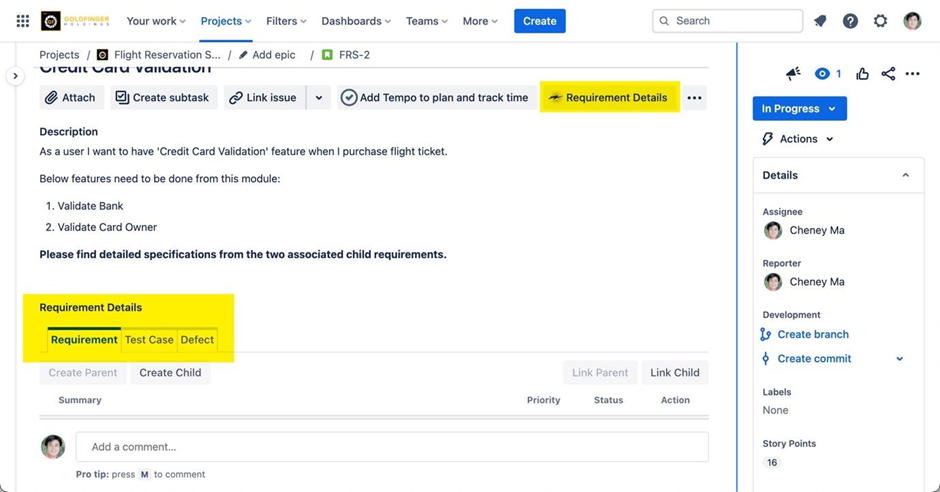Click the Create Child button
Image resolution: width=940 pixels, height=492 pixels.
coord(170,373)
